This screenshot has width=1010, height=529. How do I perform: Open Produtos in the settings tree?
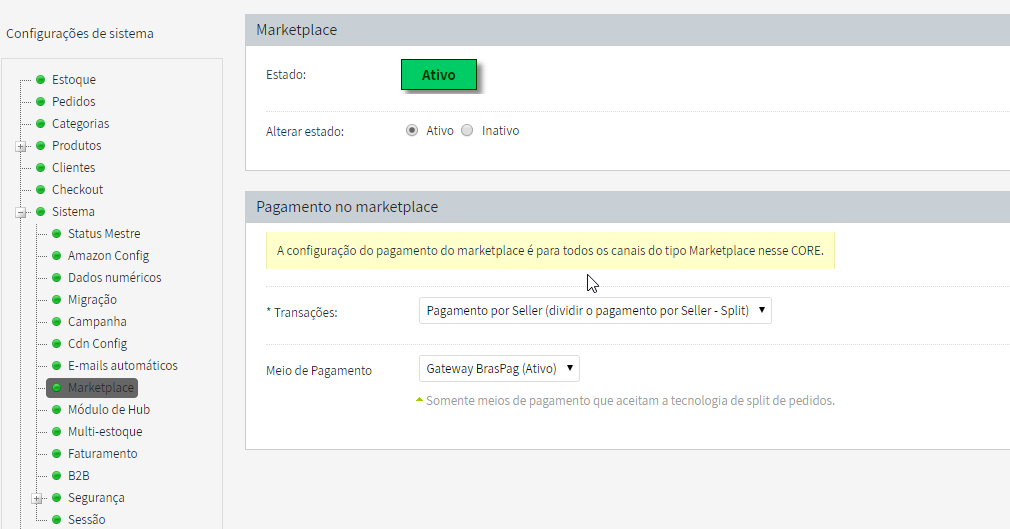click(x=77, y=146)
